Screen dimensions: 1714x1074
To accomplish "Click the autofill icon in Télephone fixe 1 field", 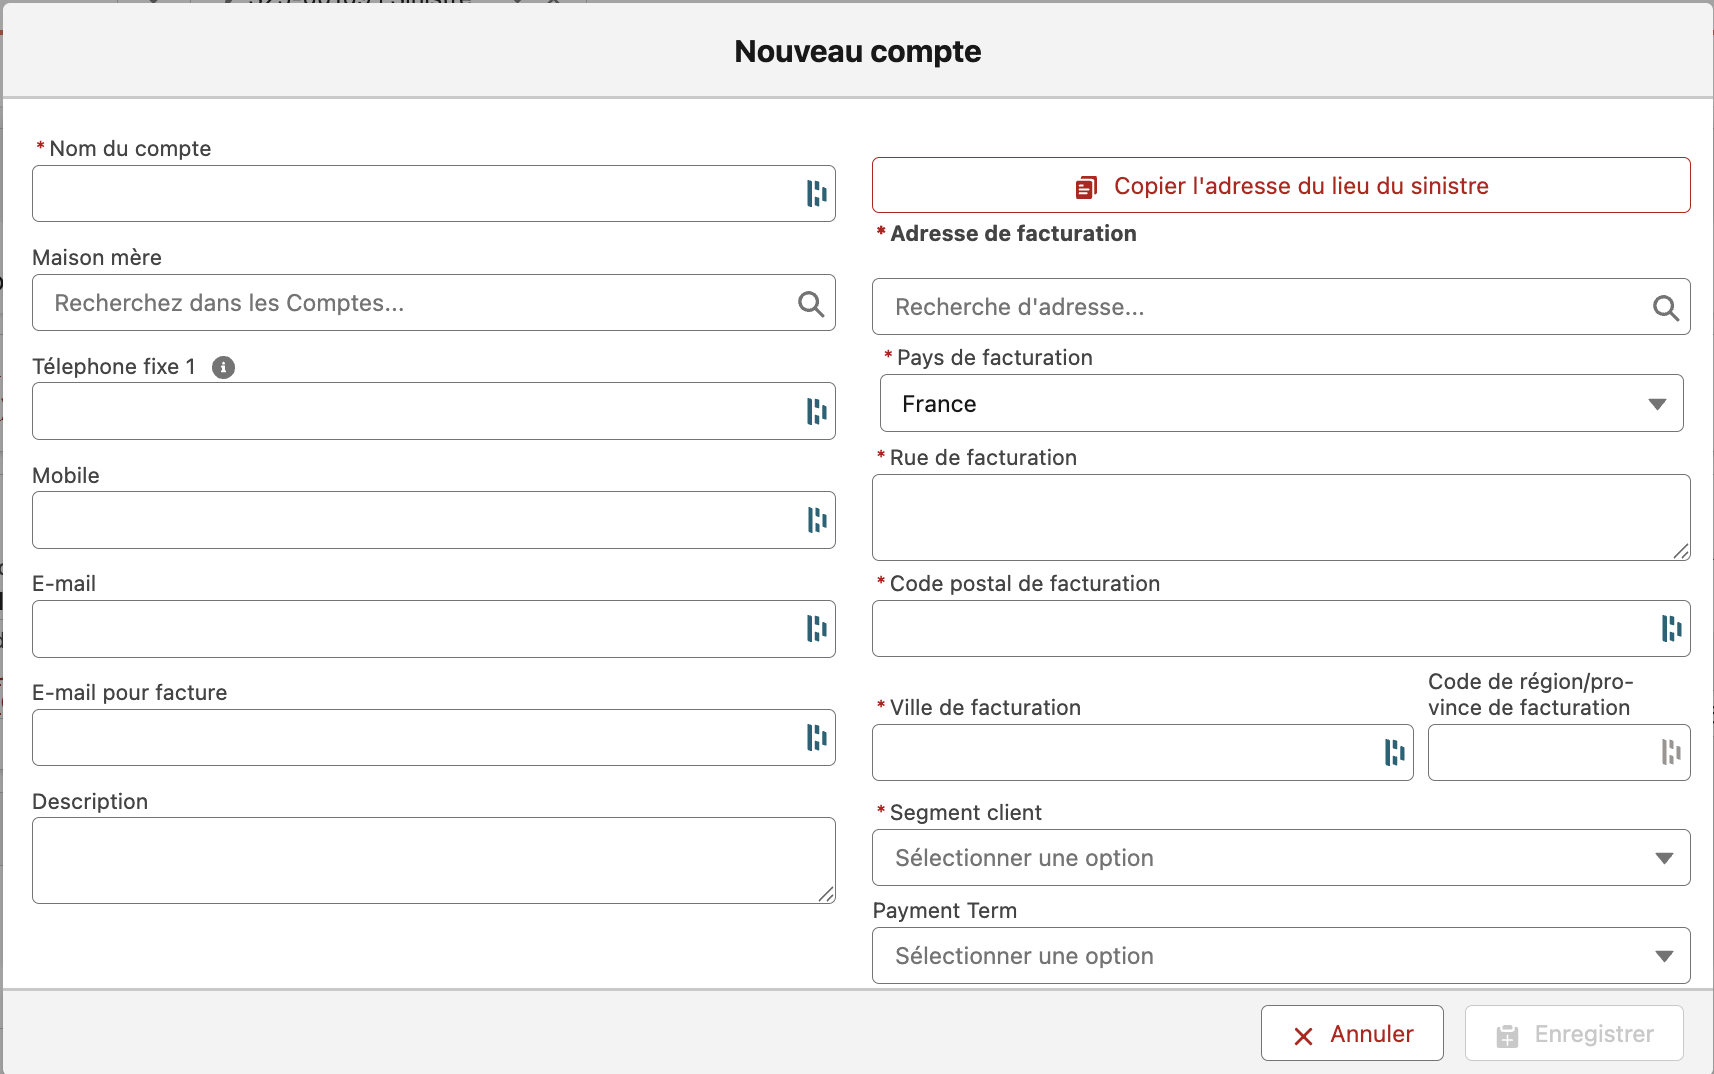I will pos(816,411).
